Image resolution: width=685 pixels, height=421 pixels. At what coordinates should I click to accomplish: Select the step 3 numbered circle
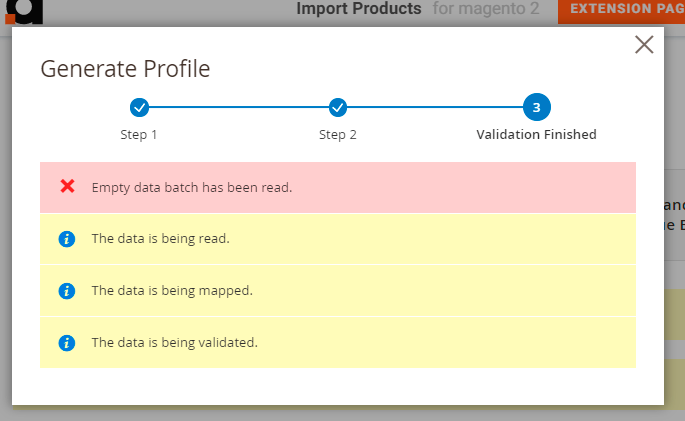tap(536, 107)
